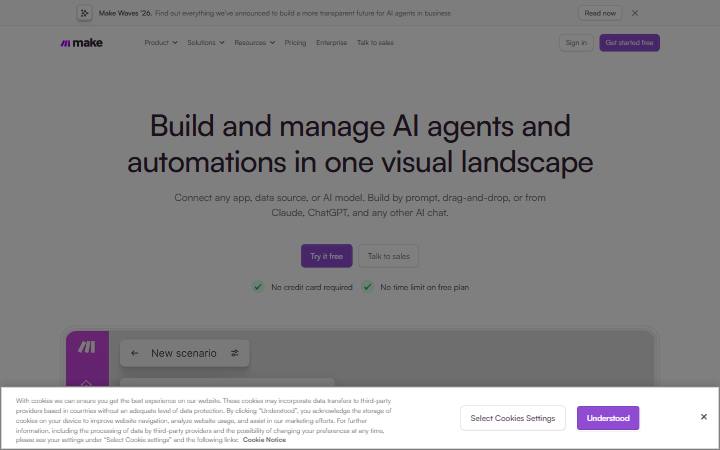720x450 pixels.
Task: Click the Make Waves '26 banner text
Action: (x=275, y=13)
